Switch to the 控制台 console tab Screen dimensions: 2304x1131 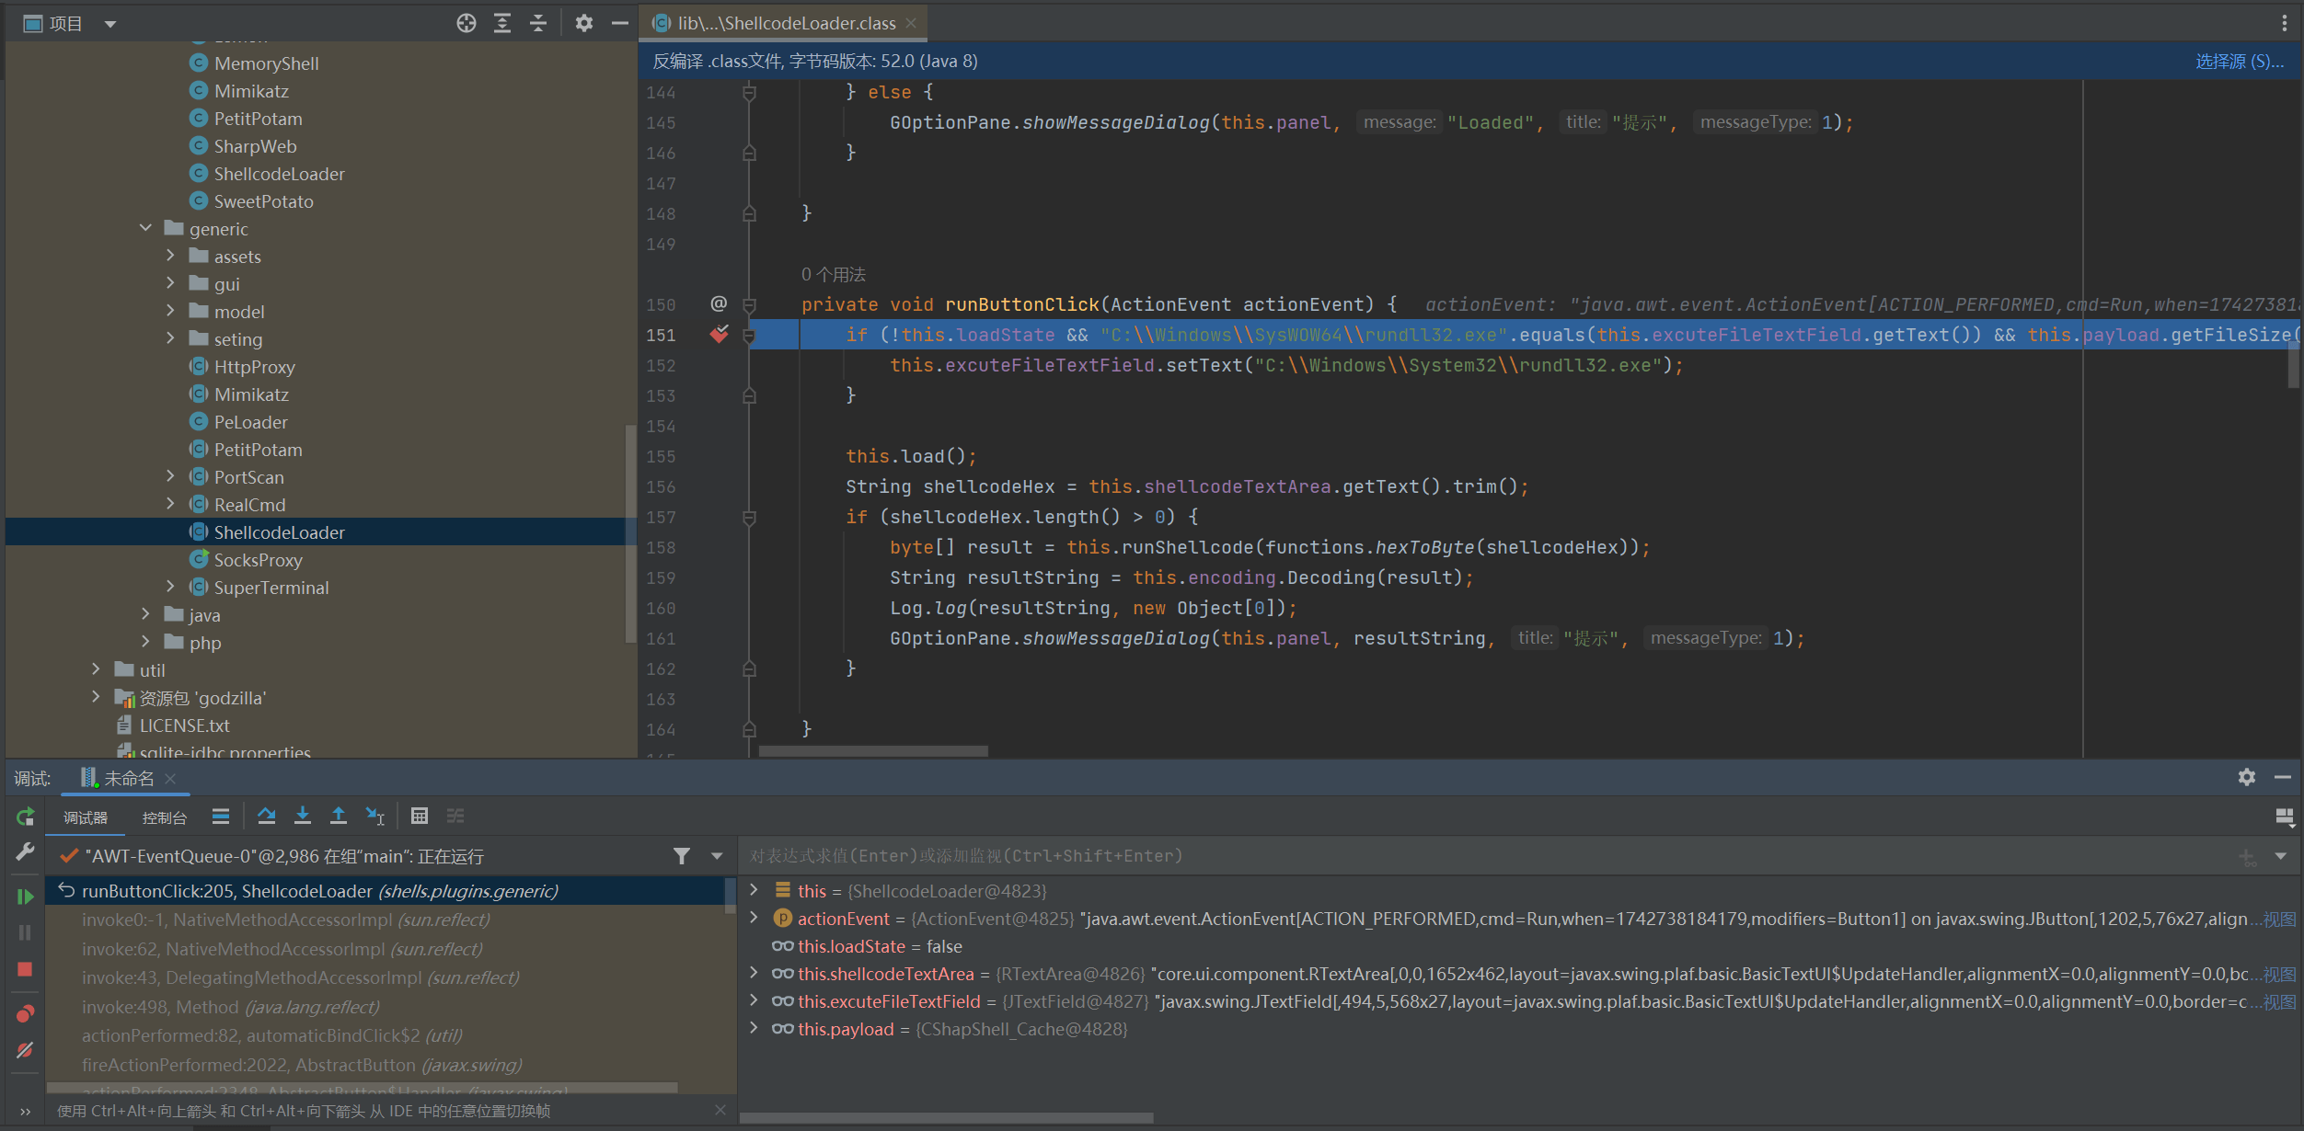[164, 817]
